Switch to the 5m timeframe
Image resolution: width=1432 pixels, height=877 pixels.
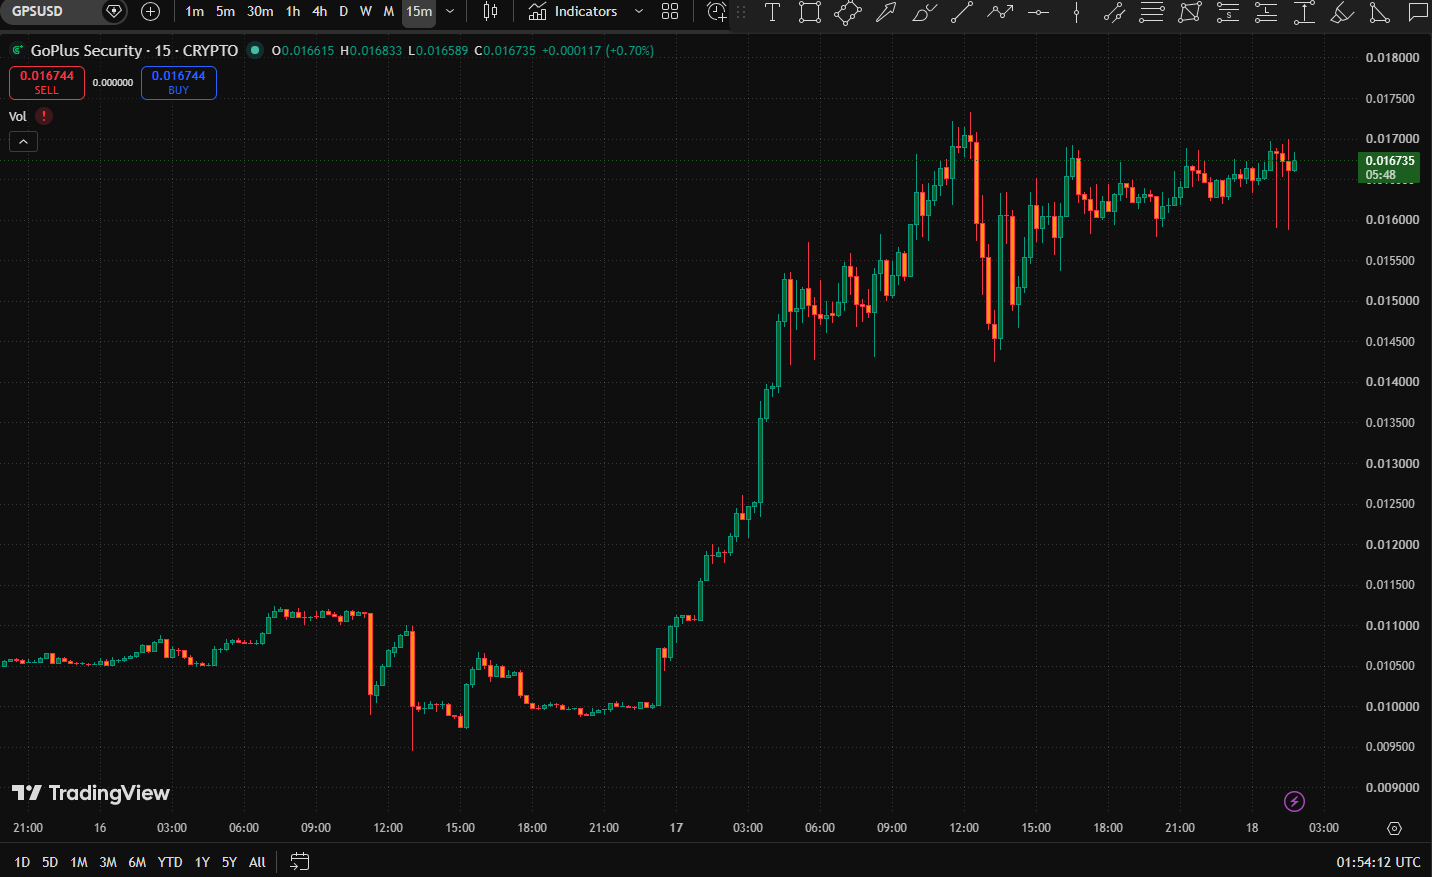click(226, 12)
